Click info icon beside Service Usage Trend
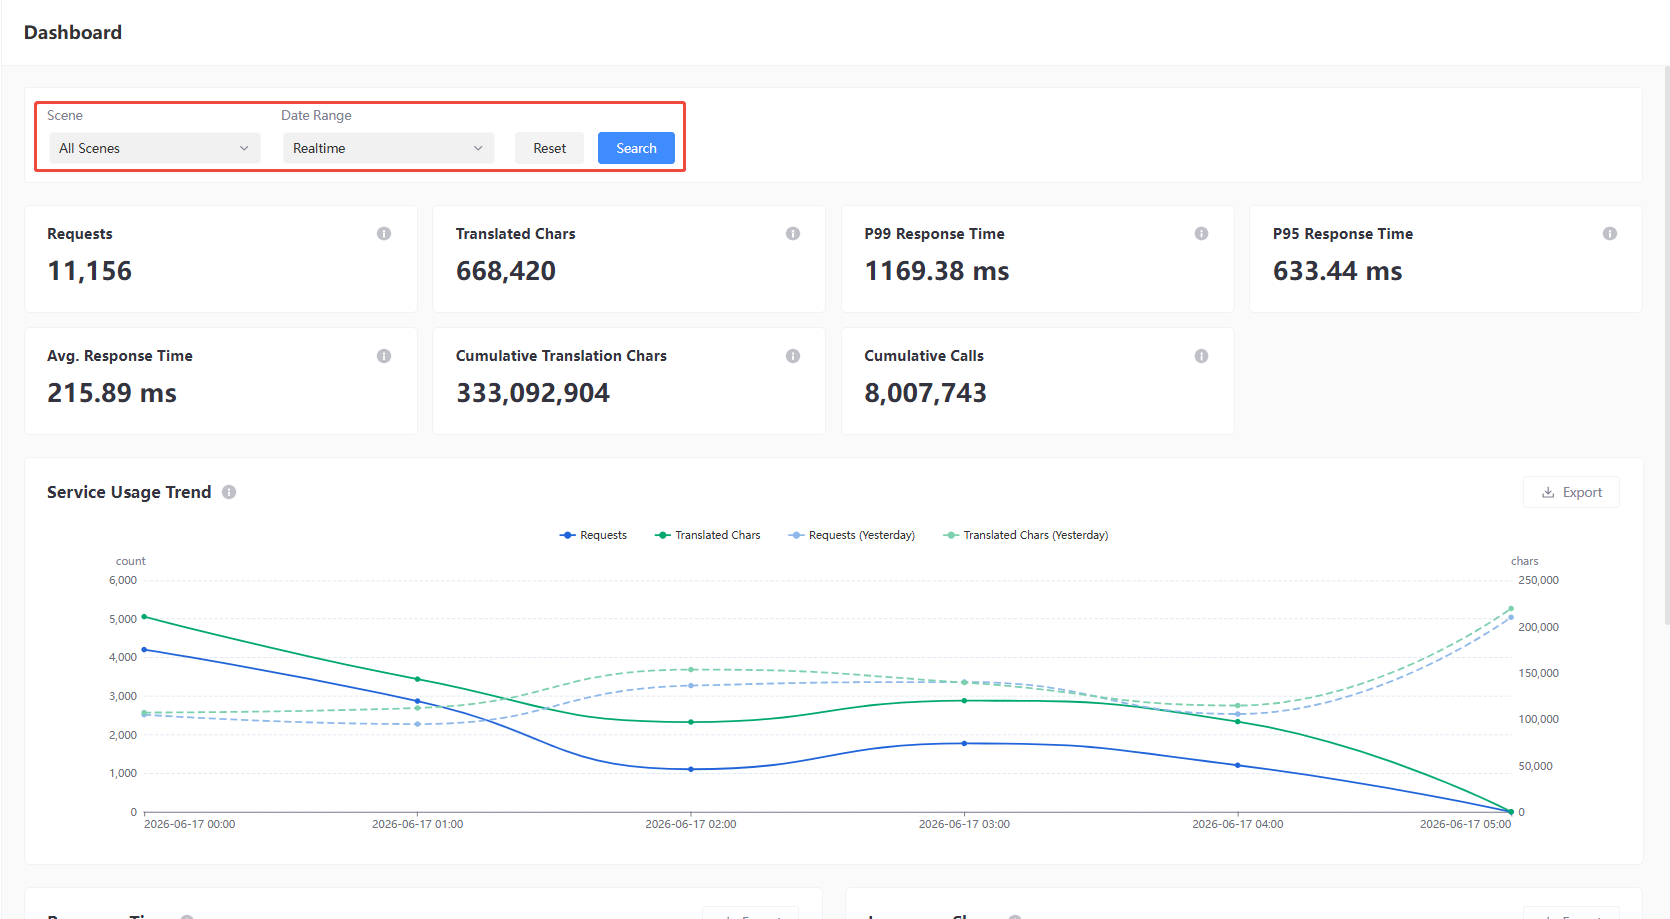Image resolution: width=1670 pixels, height=919 pixels. pyautogui.click(x=229, y=492)
